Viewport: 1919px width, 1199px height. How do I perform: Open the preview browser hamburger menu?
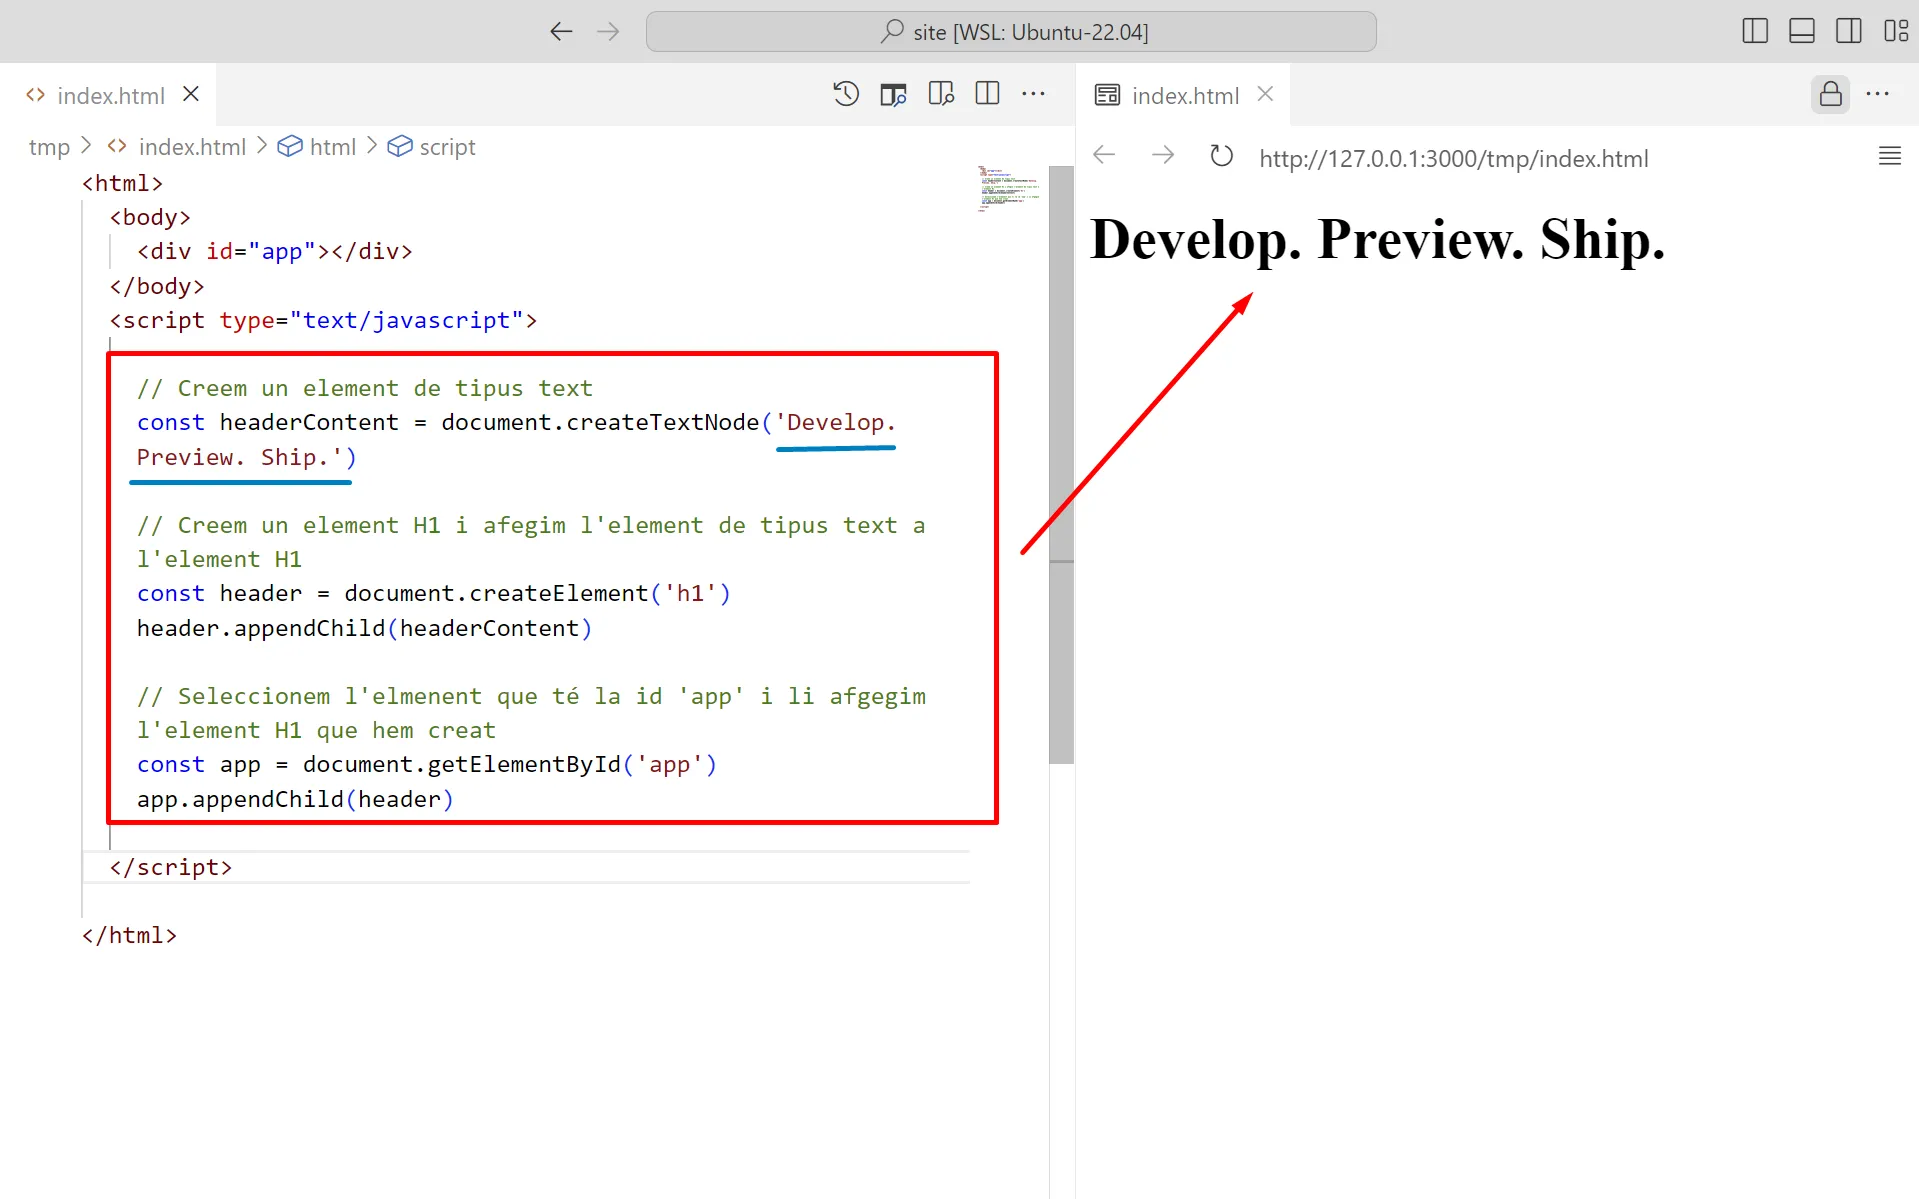[1889, 156]
